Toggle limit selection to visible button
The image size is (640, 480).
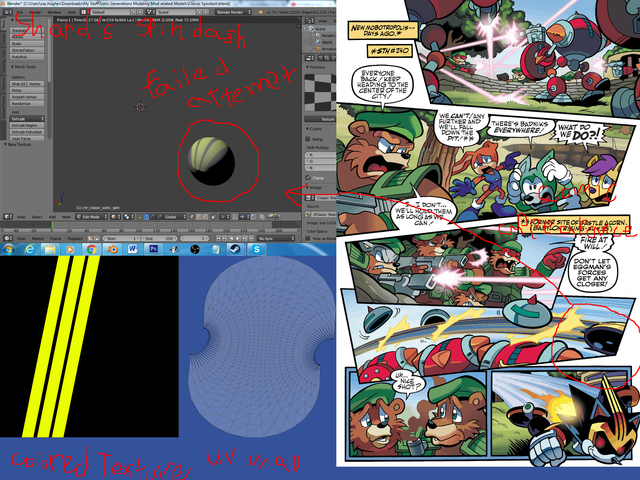213,217
